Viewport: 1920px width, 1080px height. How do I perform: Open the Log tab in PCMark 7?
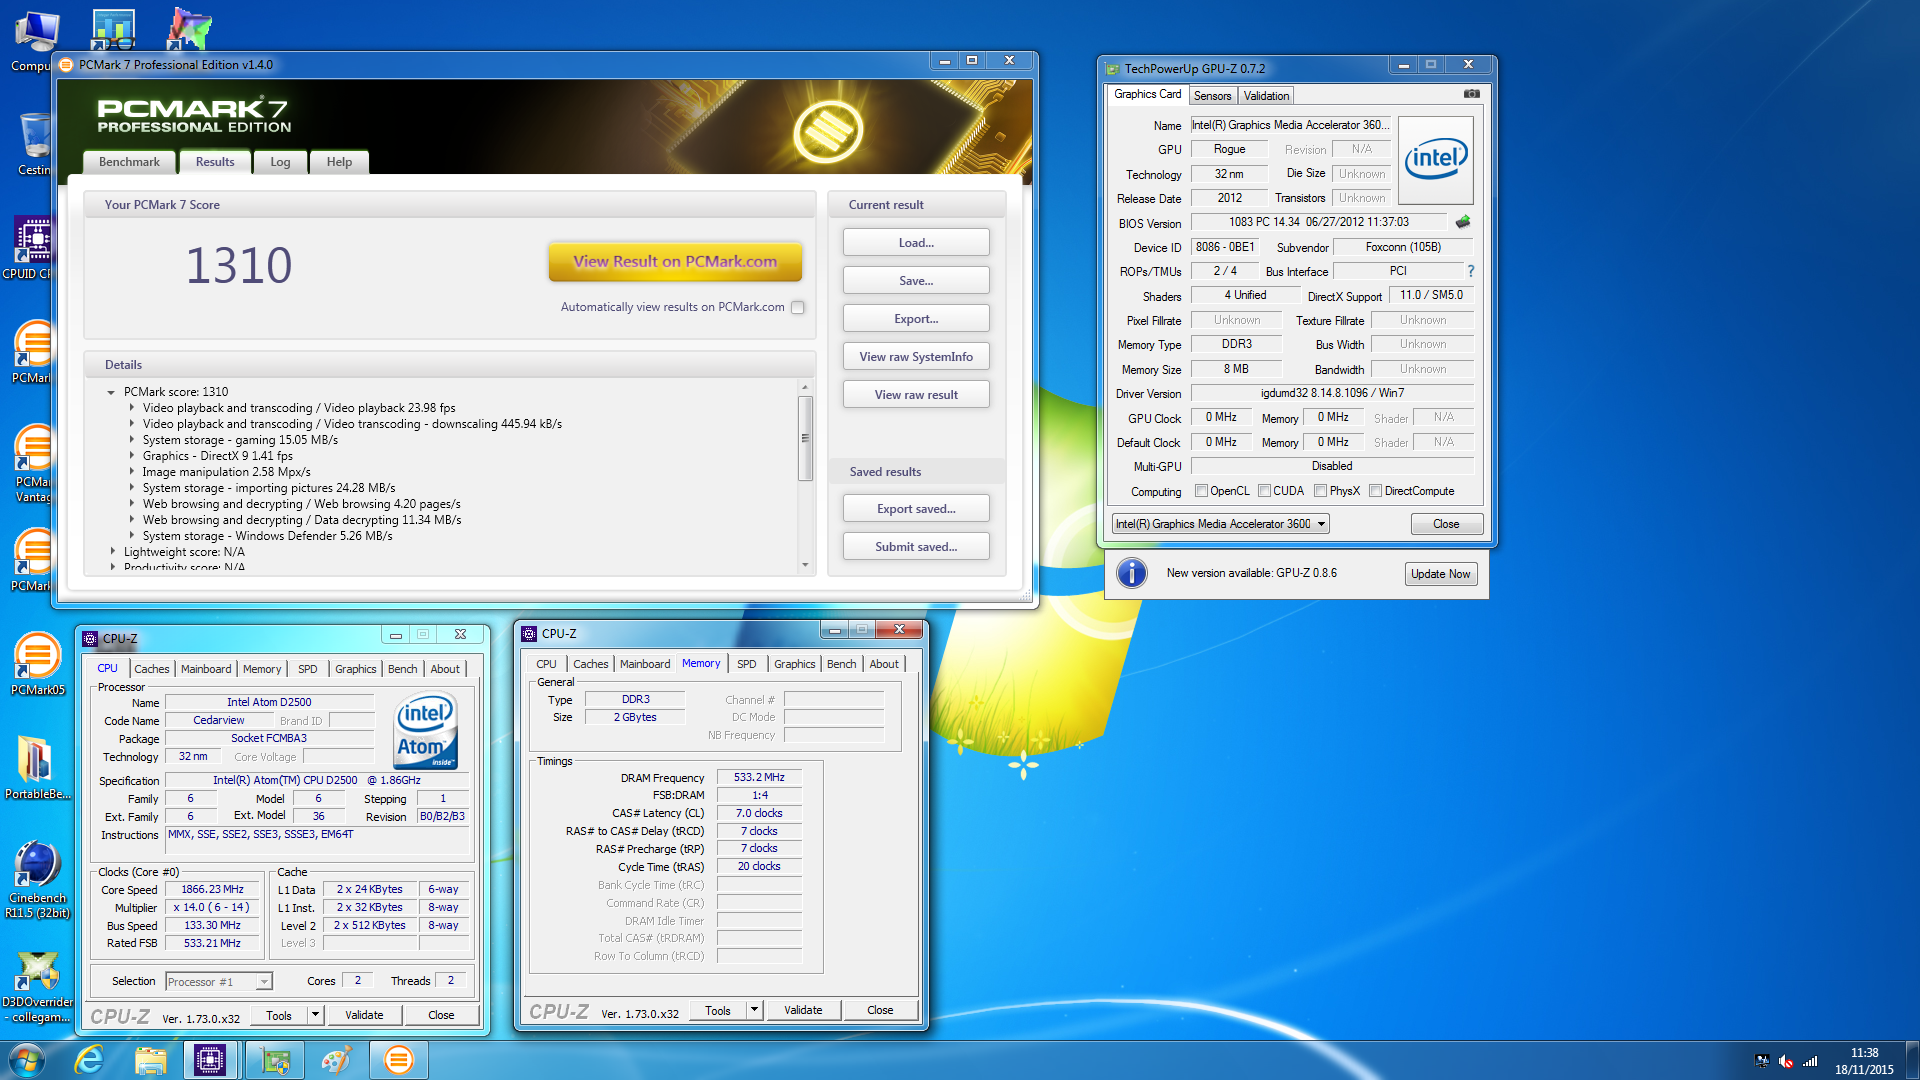click(280, 162)
